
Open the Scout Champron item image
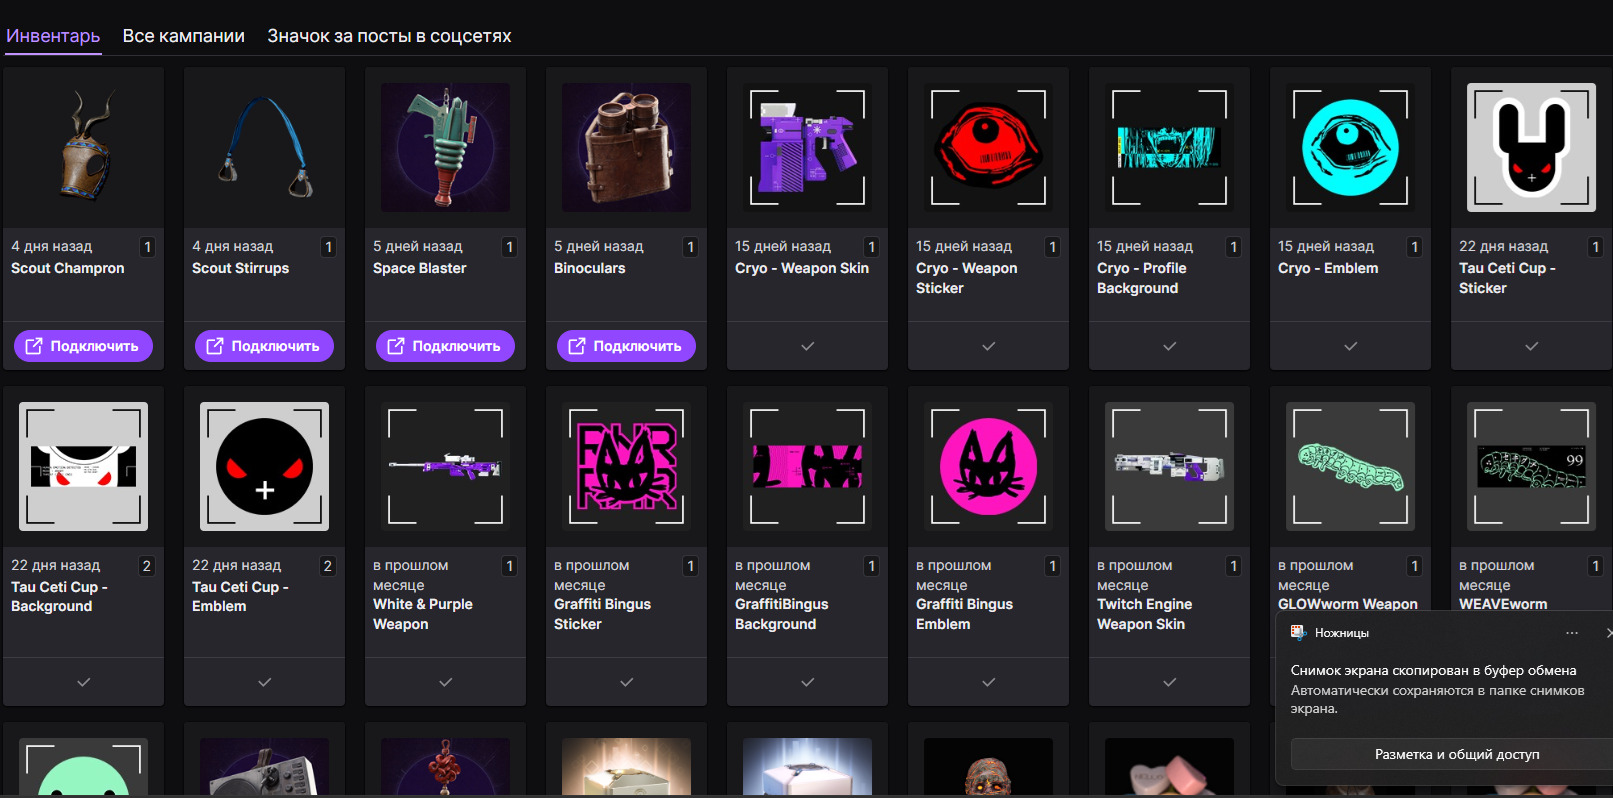[x=84, y=147]
